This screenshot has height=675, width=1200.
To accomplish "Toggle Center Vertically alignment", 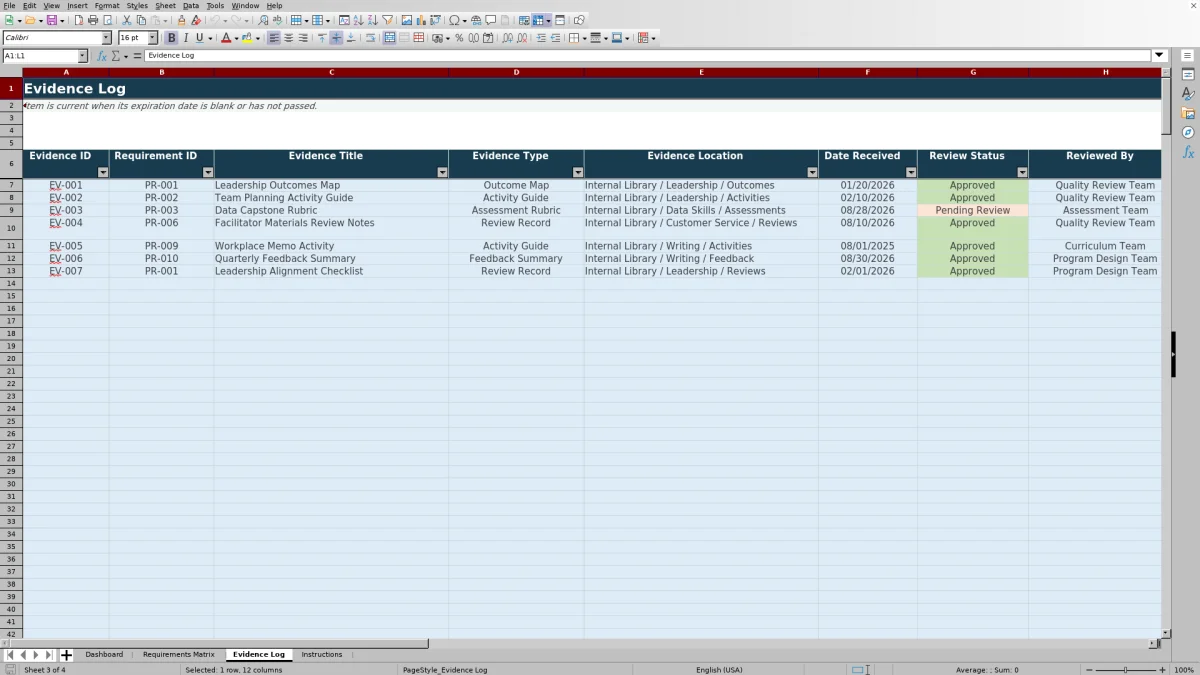I will (x=336, y=38).
